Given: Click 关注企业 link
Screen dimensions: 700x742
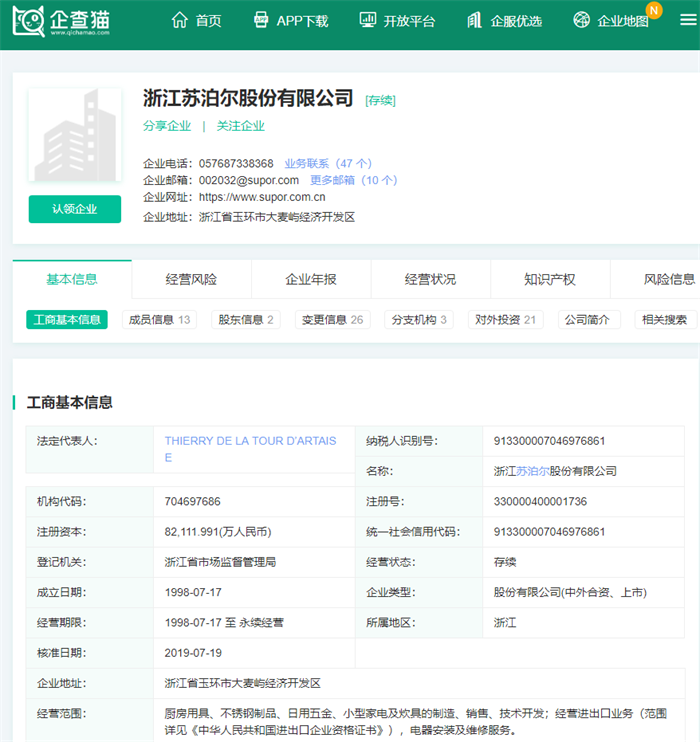Looking at the screenshot, I should coord(240,126).
